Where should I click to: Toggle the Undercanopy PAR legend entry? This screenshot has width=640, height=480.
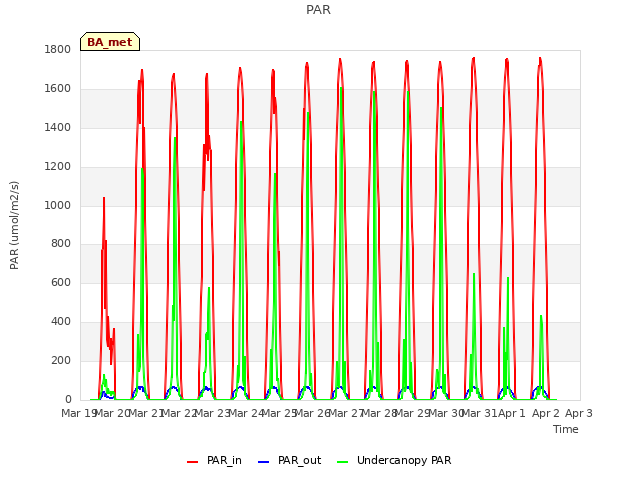tap(394, 460)
